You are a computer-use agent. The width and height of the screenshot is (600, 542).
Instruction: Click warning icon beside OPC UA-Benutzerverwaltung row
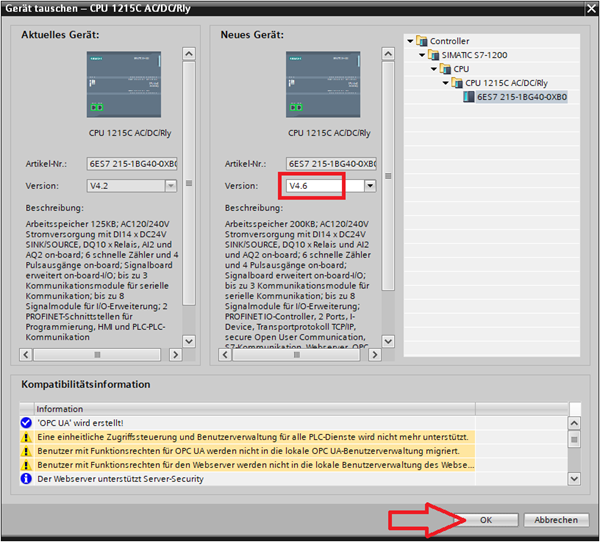(x=26, y=451)
